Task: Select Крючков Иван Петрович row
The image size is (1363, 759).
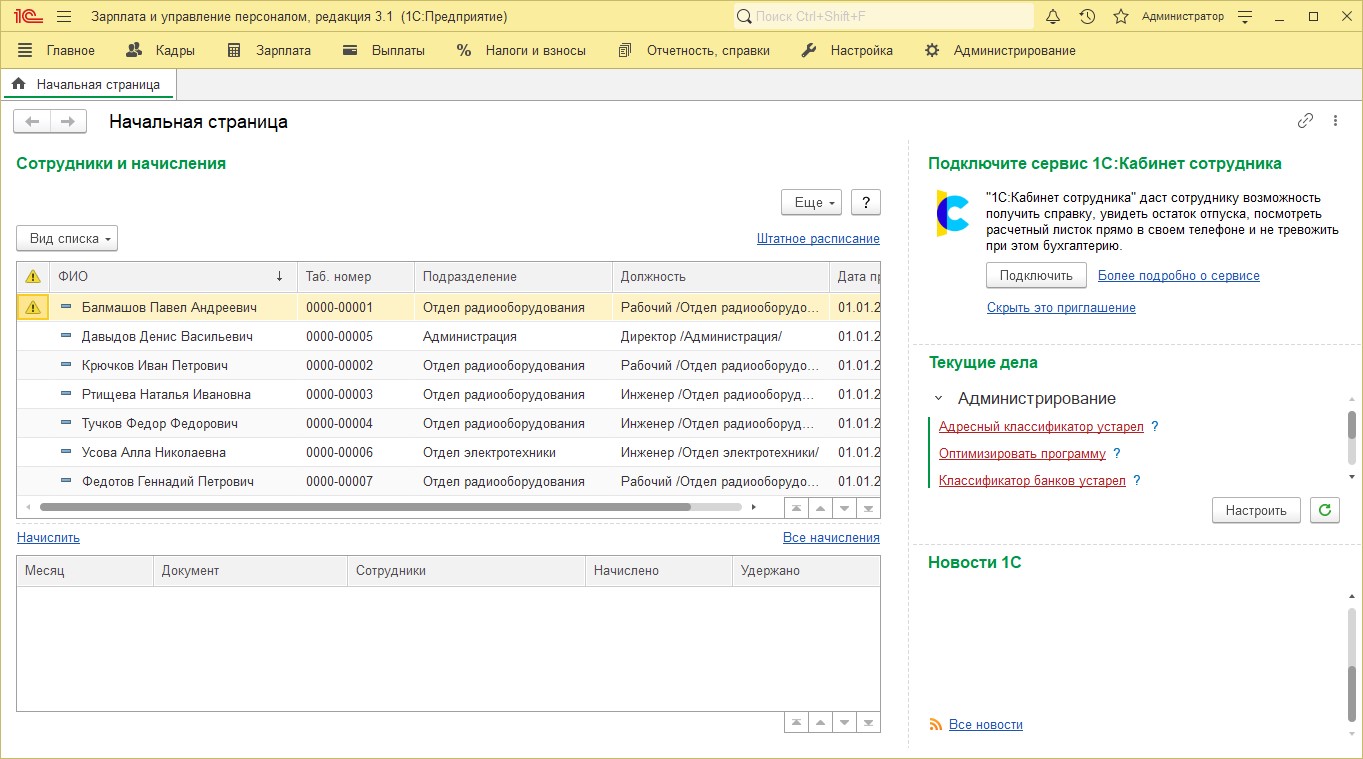Action: pos(448,365)
